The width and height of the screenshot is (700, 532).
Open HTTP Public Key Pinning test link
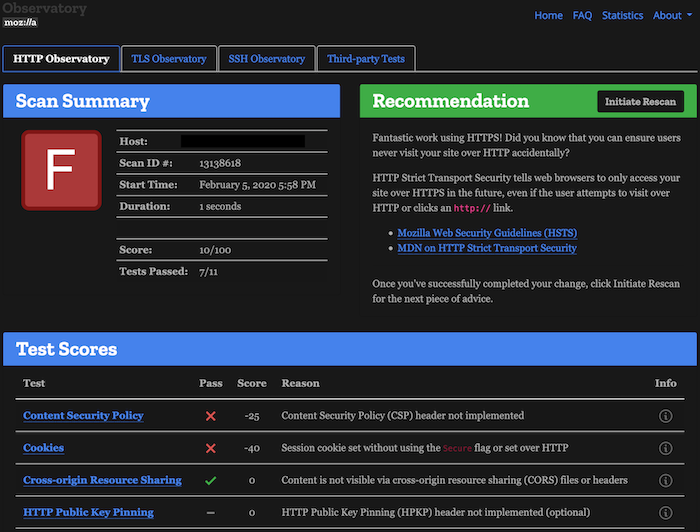point(88,512)
